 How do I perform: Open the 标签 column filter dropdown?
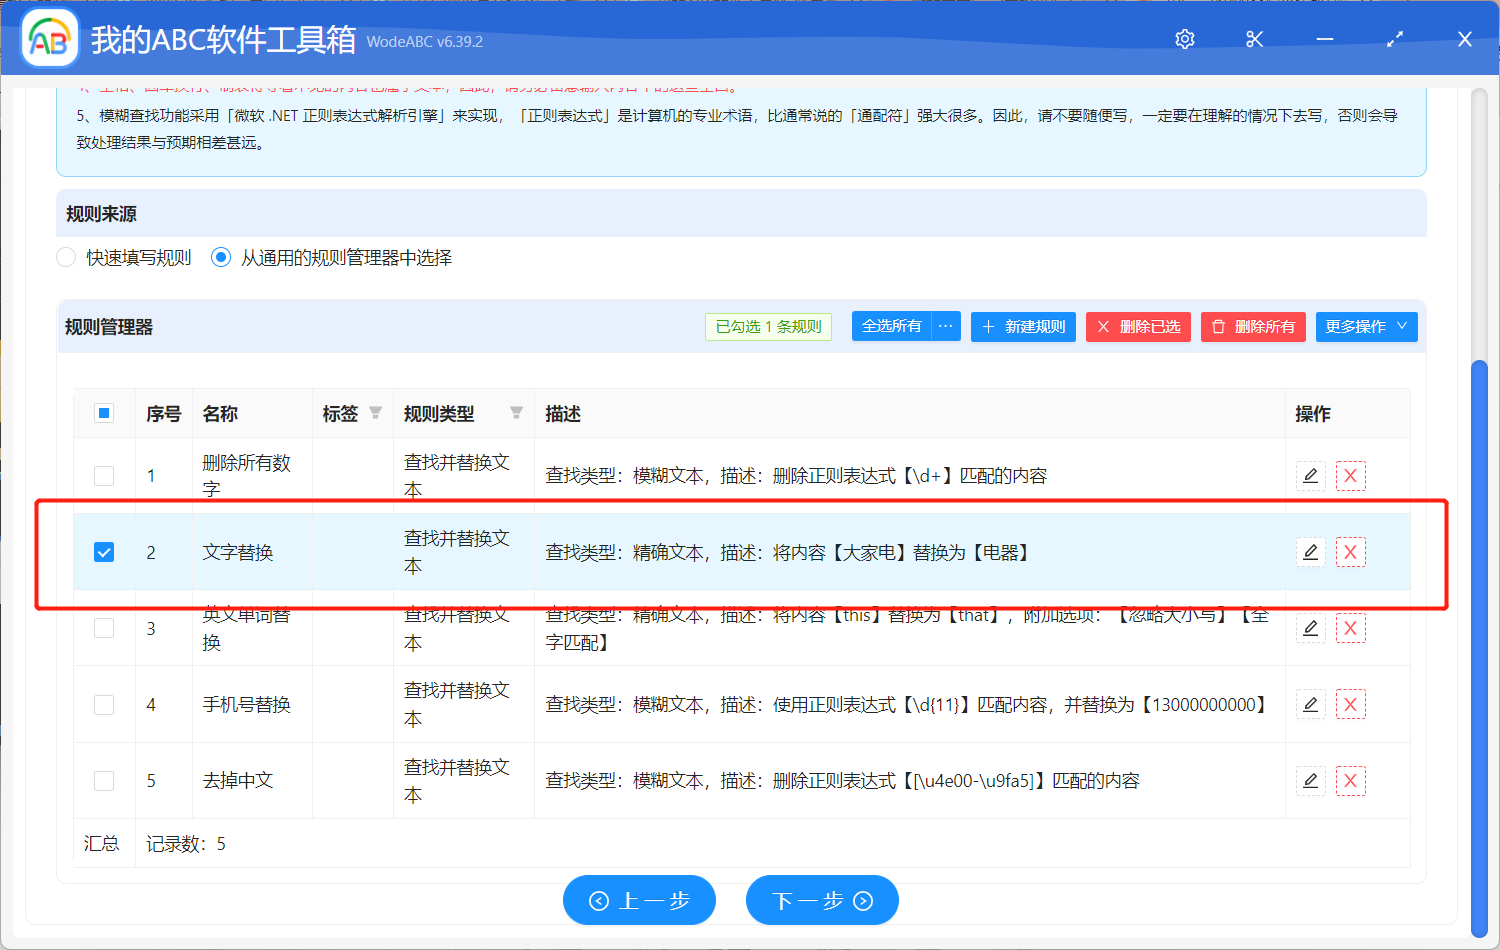click(x=375, y=412)
